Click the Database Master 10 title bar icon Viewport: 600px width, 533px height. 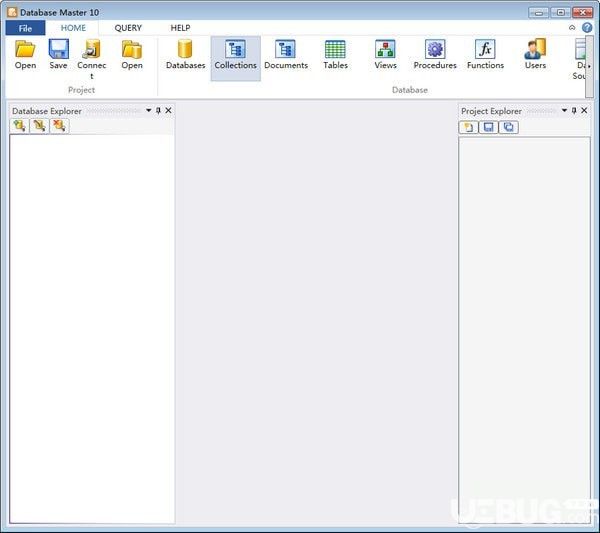(12, 12)
